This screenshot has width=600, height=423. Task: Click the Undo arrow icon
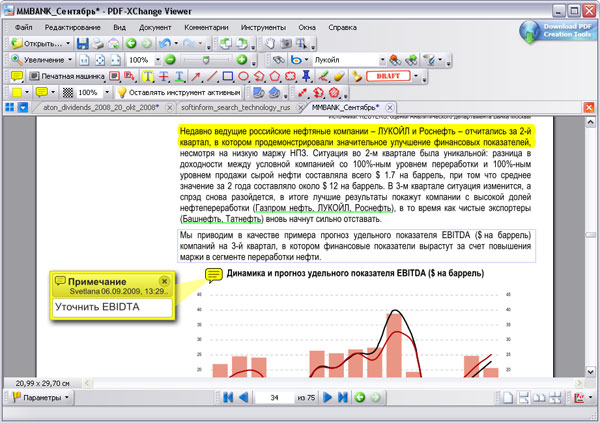tap(165, 43)
